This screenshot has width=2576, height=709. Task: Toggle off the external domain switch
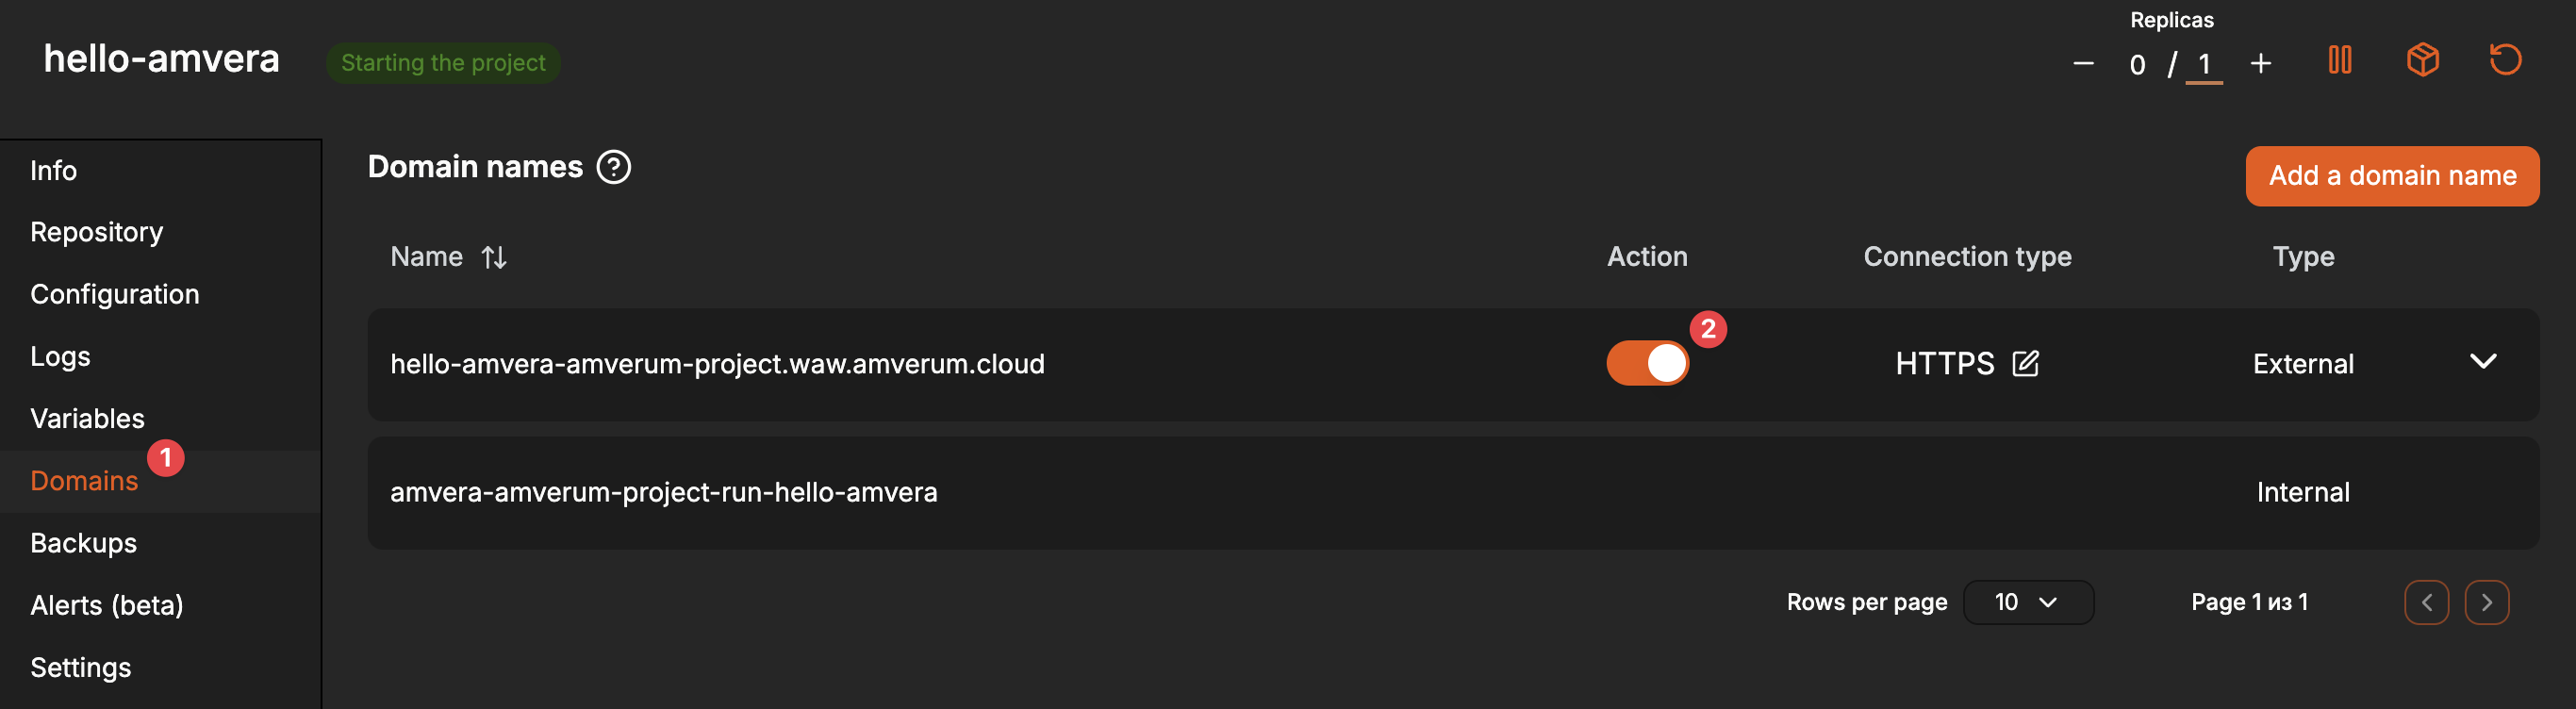point(1647,363)
